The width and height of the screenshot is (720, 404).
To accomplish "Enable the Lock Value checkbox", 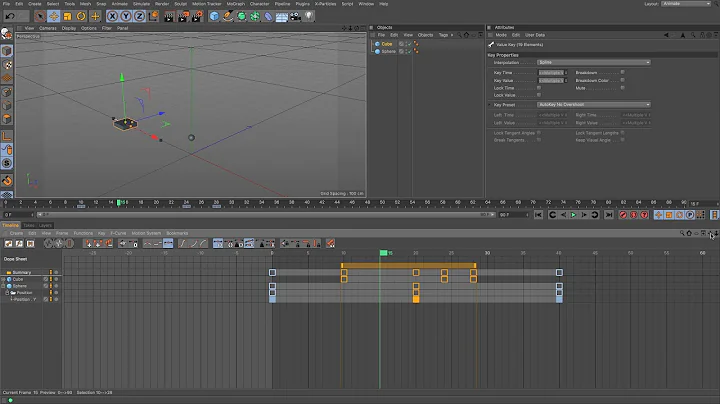I will 539,95.
